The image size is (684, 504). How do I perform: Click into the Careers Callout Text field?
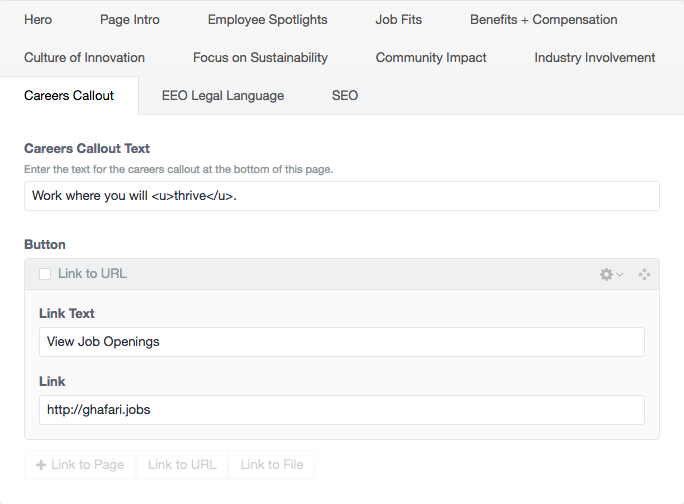pos(342,196)
